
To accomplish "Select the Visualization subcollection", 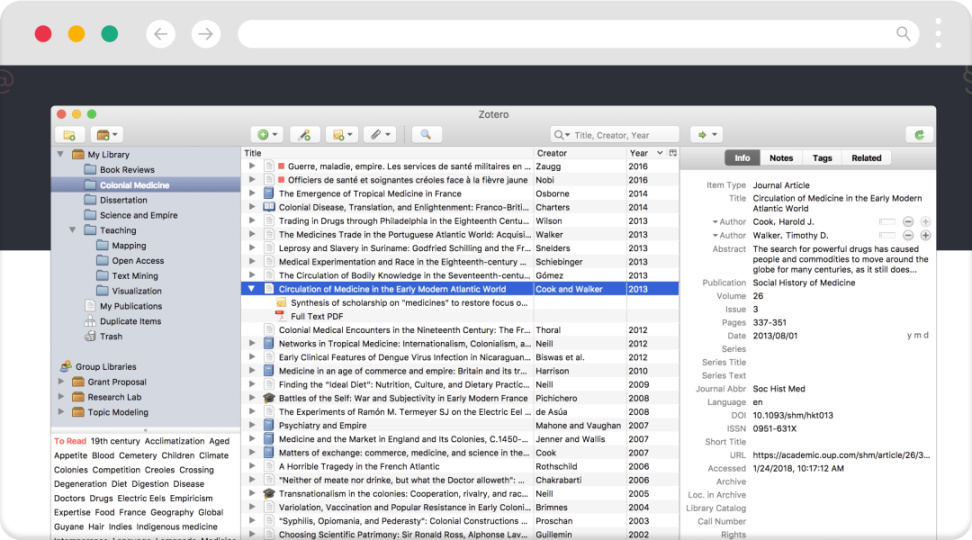I will click(x=136, y=291).
